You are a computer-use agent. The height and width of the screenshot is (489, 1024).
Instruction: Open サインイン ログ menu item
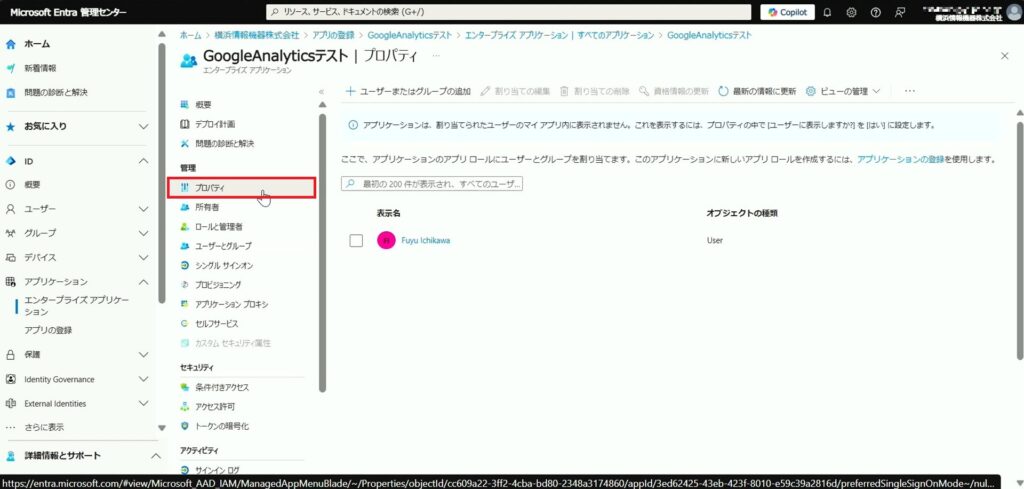(217, 470)
